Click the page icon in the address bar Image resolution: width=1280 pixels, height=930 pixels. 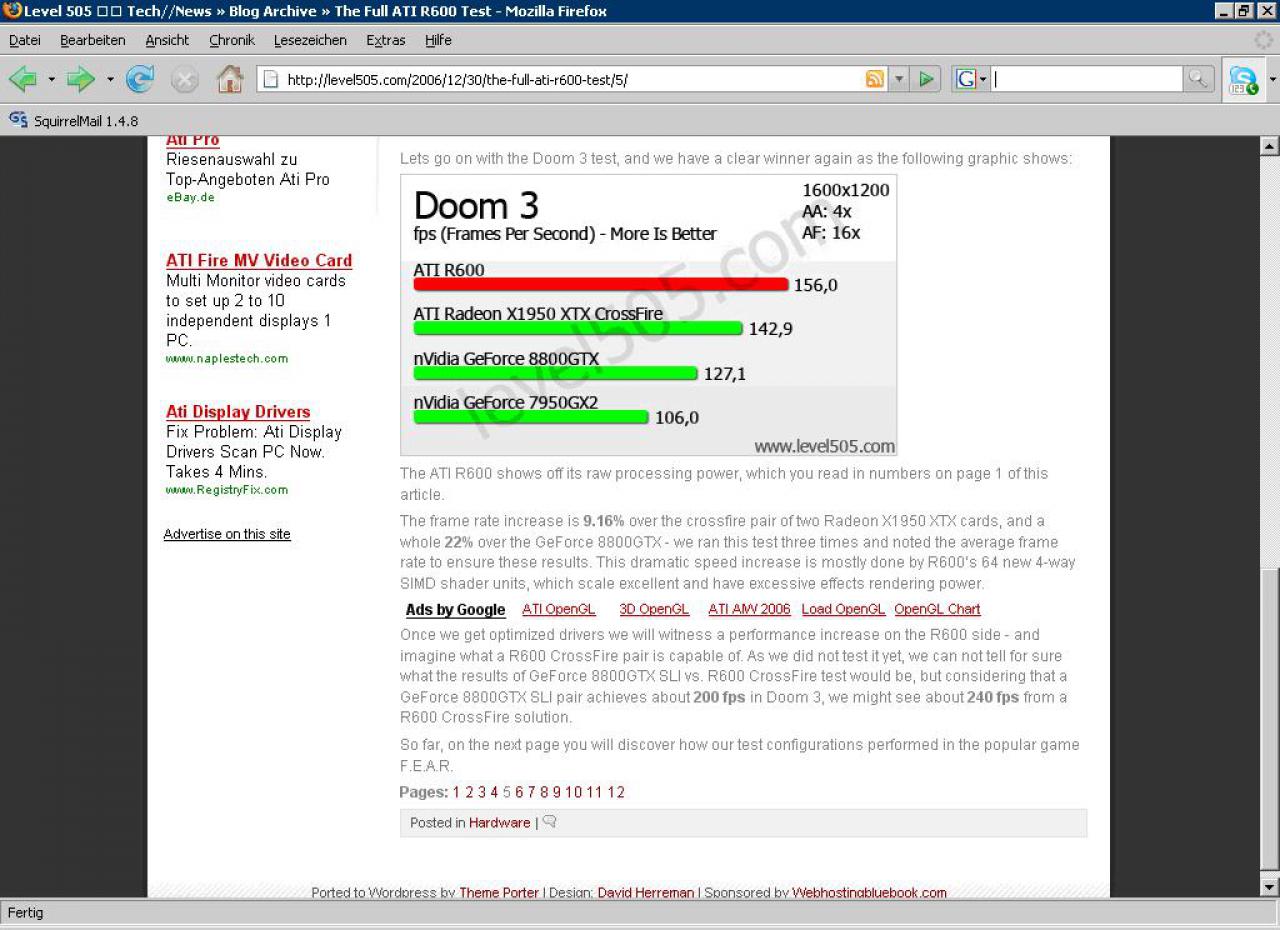tap(269, 79)
